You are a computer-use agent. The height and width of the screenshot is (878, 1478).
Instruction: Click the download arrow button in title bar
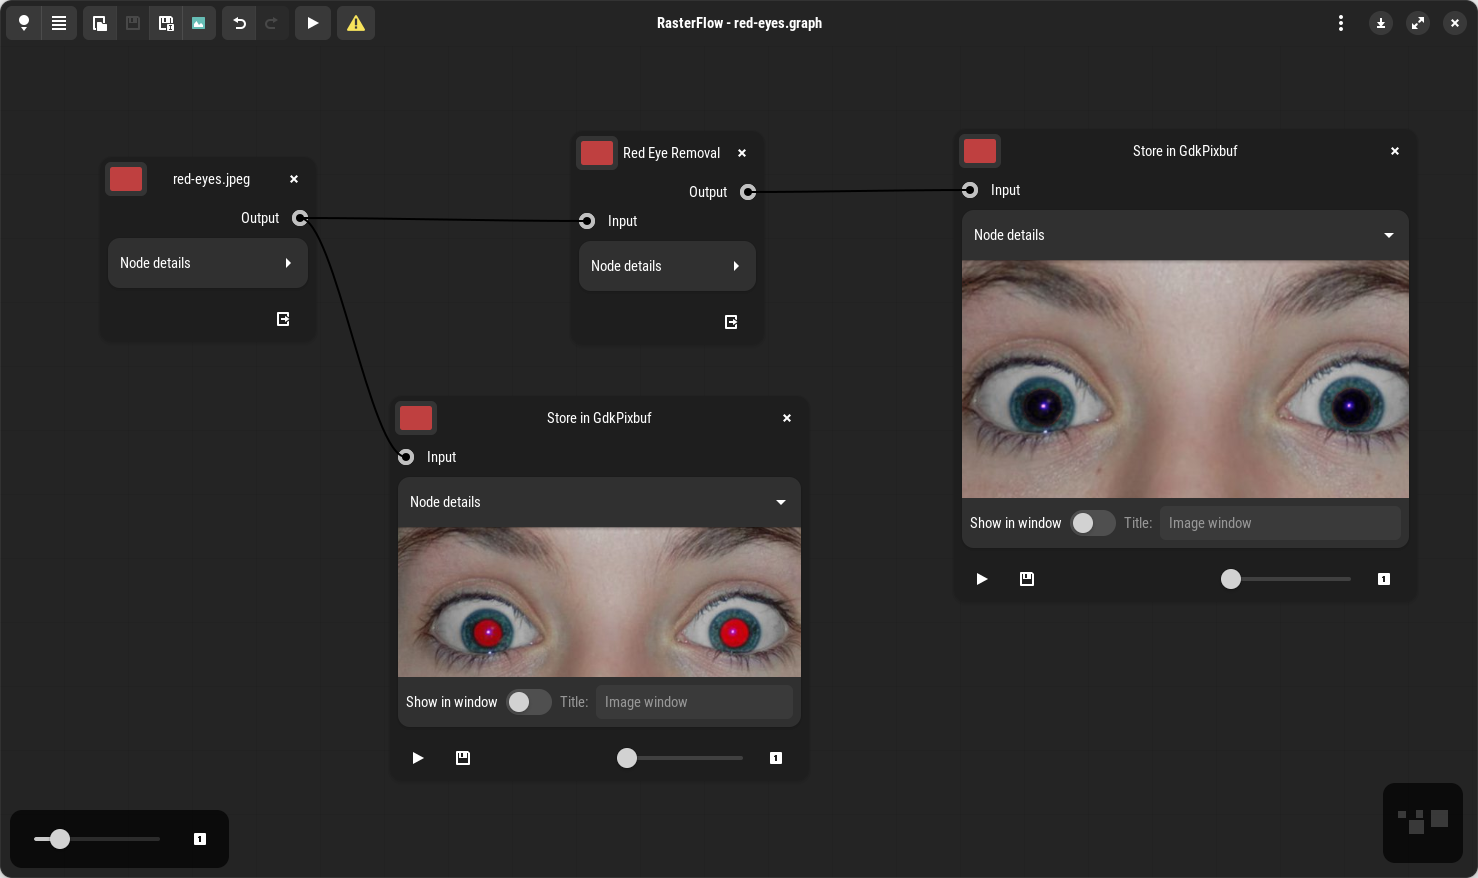pyautogui.click(x=1381, y=23)
